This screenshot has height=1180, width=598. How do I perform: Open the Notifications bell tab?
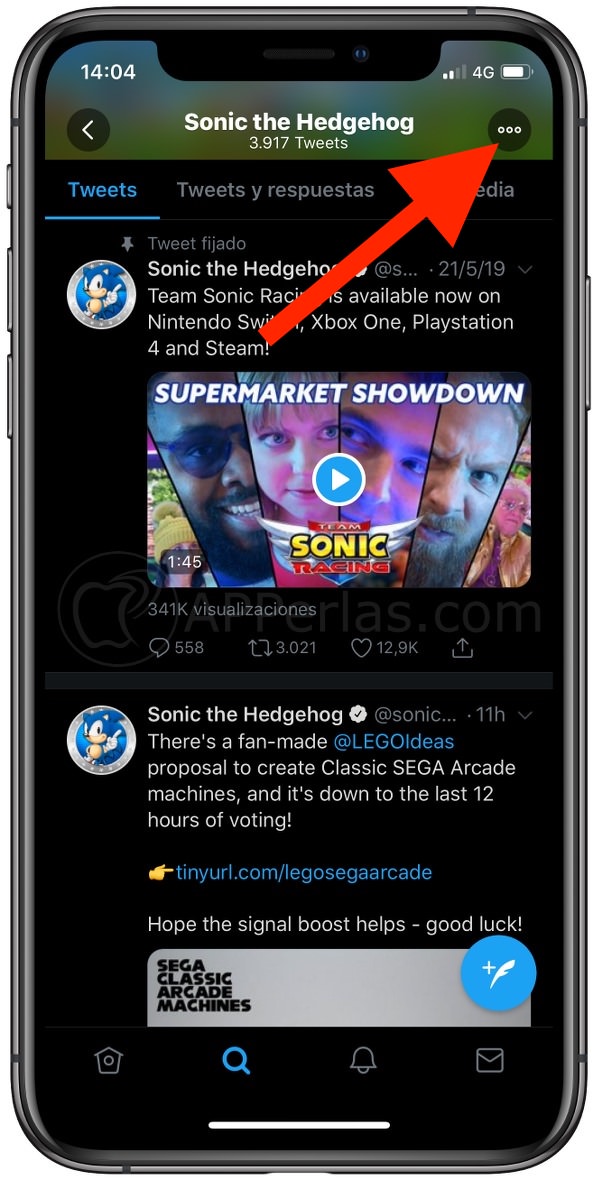coord(363,1060)
